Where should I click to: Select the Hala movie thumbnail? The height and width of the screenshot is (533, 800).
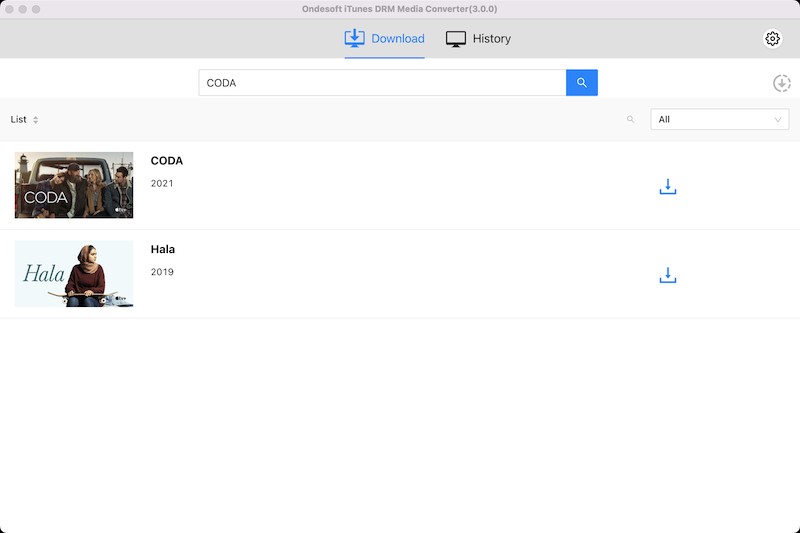(x=74, y=273)
